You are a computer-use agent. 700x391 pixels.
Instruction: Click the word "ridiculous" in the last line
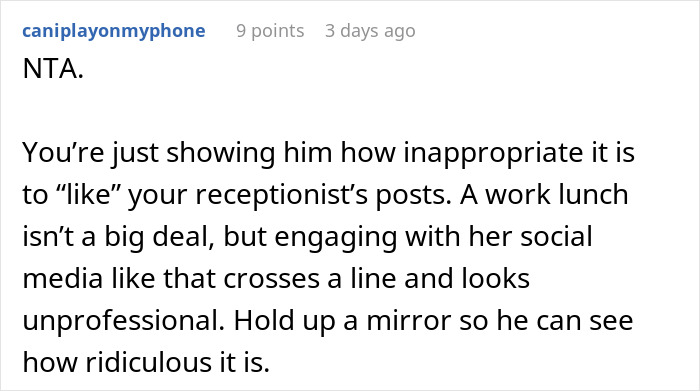(148, 362)
